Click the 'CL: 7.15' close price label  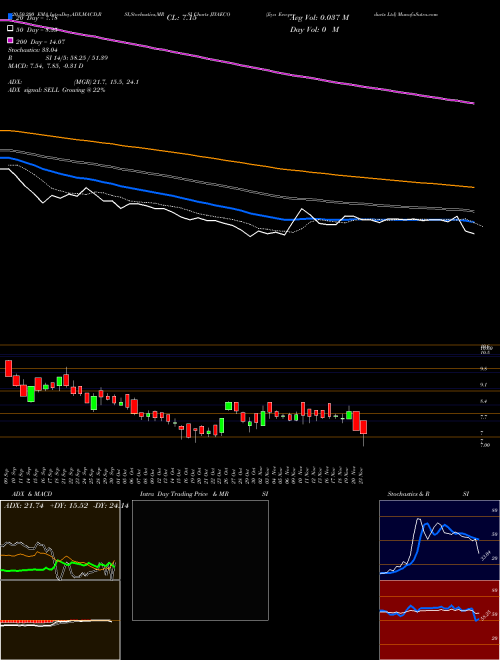[182, 18]
